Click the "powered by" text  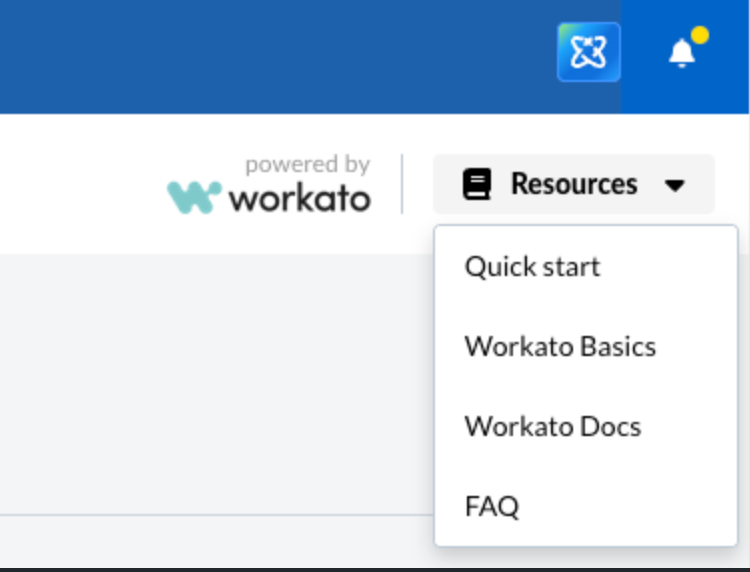[307, 164]
